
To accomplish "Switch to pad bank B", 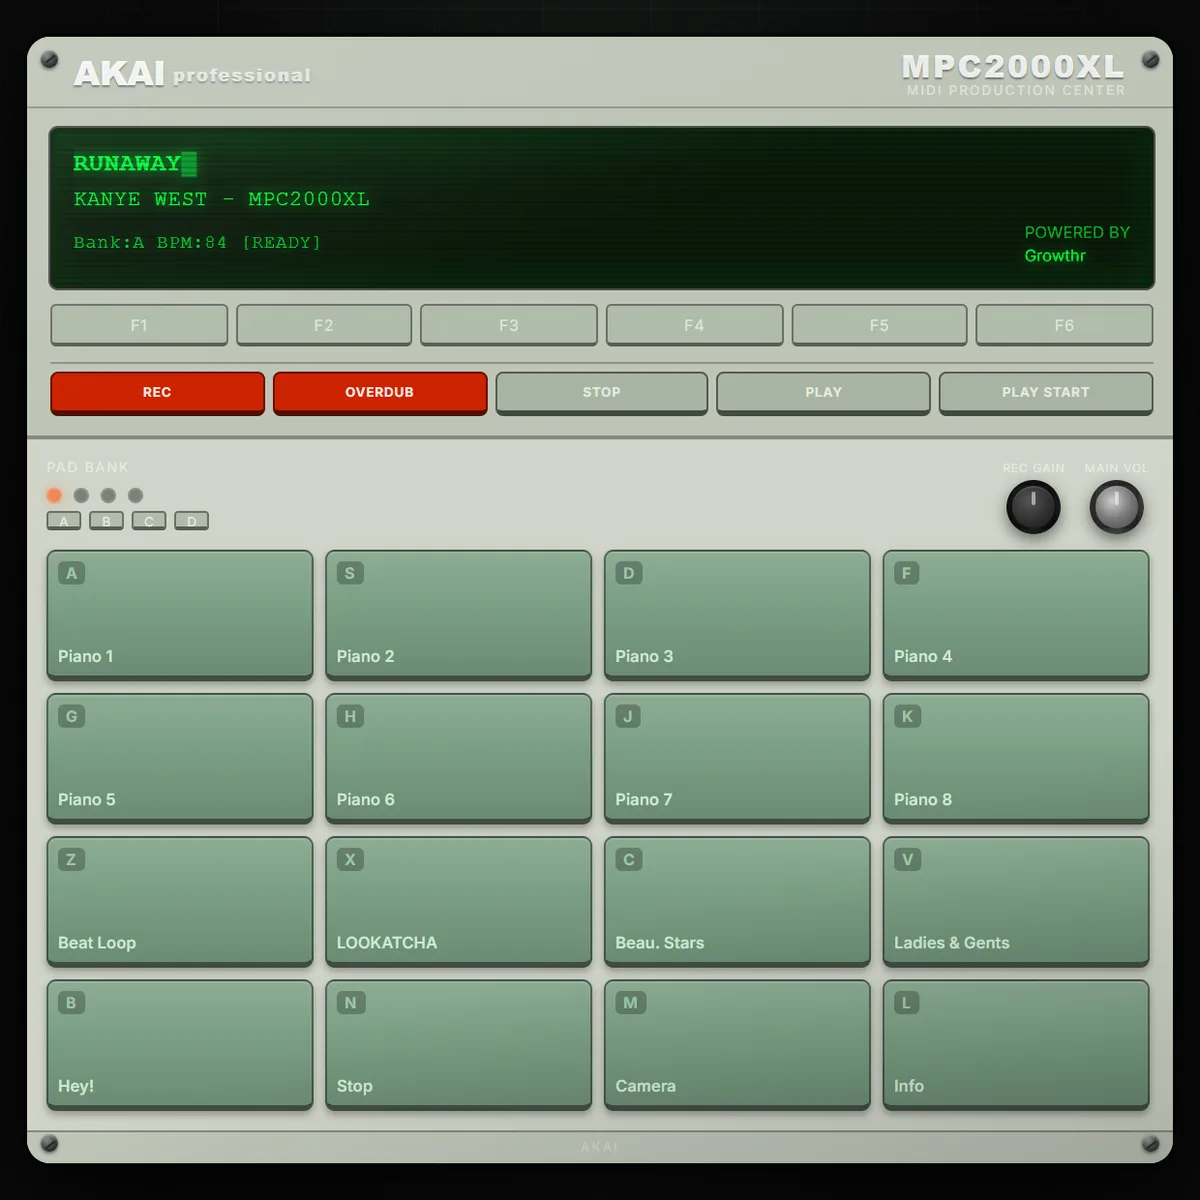I will pyautogui.click(x=106, y=521).
